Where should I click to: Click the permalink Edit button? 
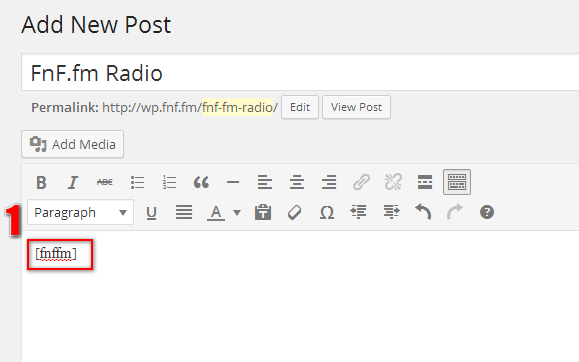tap(300, 107)
